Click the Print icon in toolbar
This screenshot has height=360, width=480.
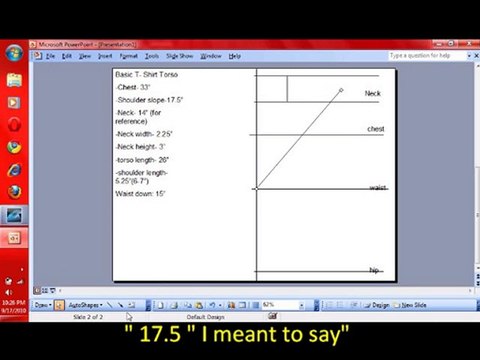174,305
